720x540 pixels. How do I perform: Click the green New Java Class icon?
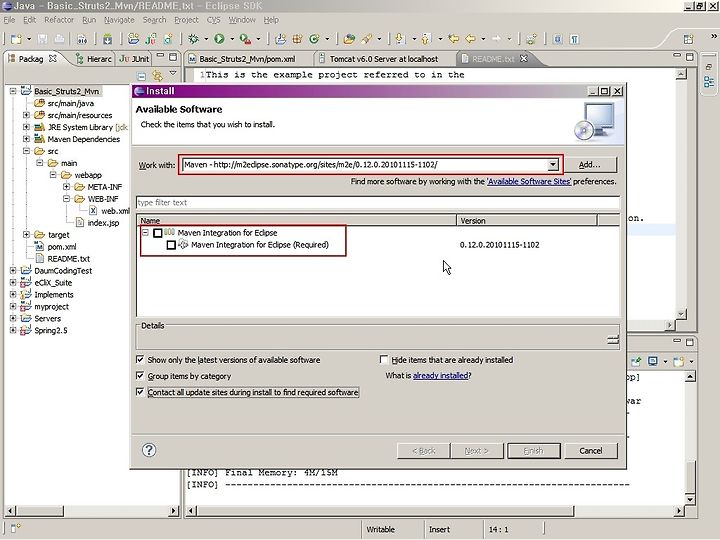click(x=315, y=39)
